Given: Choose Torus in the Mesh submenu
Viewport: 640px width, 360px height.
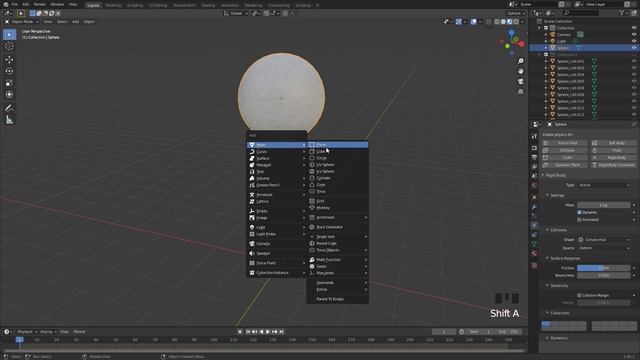Looking at the screenshot, I should click(338, 191).
